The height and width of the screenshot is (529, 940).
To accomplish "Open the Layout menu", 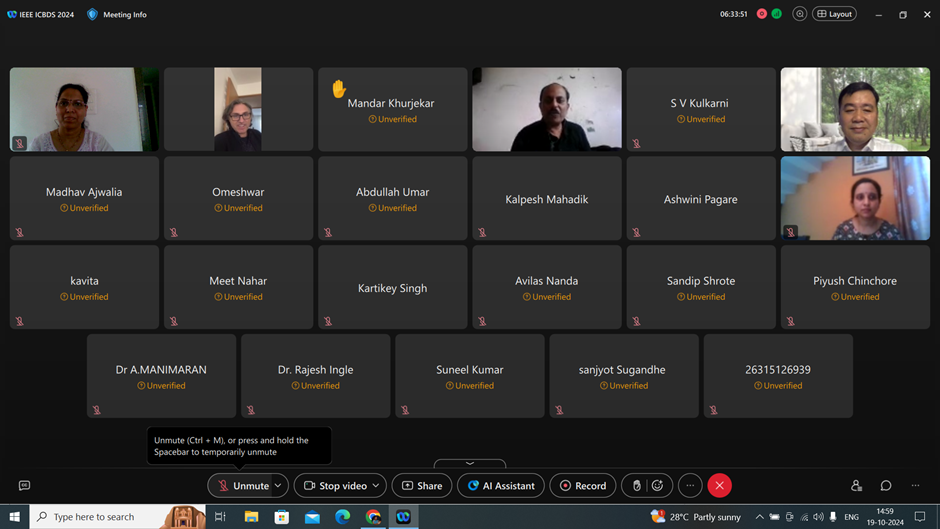I will [834, 14].
